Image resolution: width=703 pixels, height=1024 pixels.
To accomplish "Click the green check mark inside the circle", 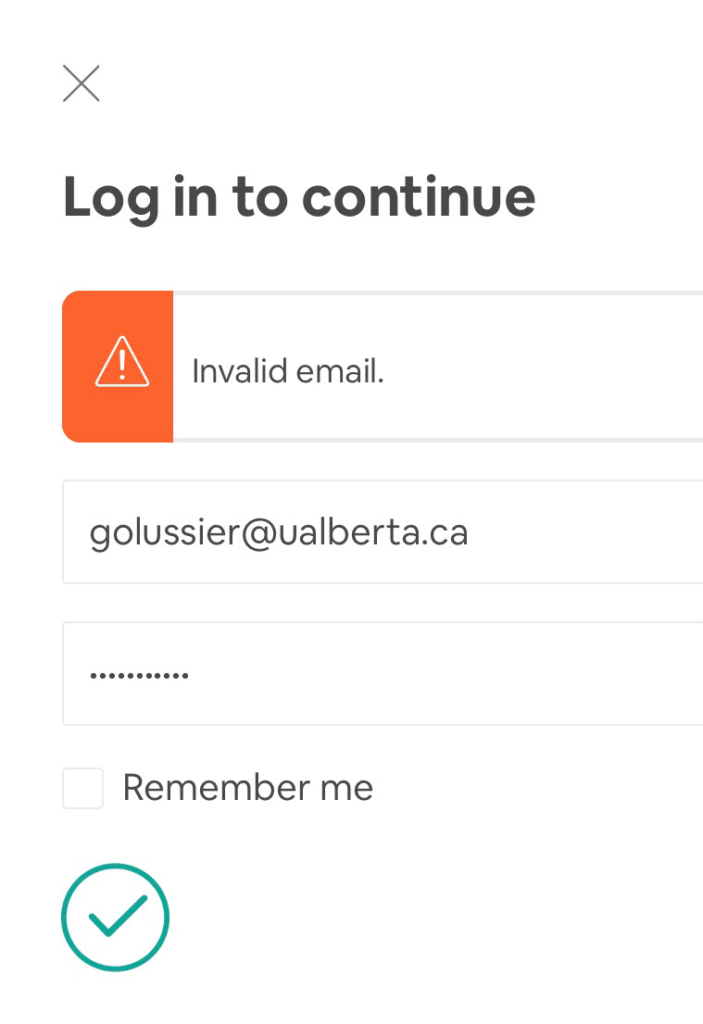I will (118, 916).
